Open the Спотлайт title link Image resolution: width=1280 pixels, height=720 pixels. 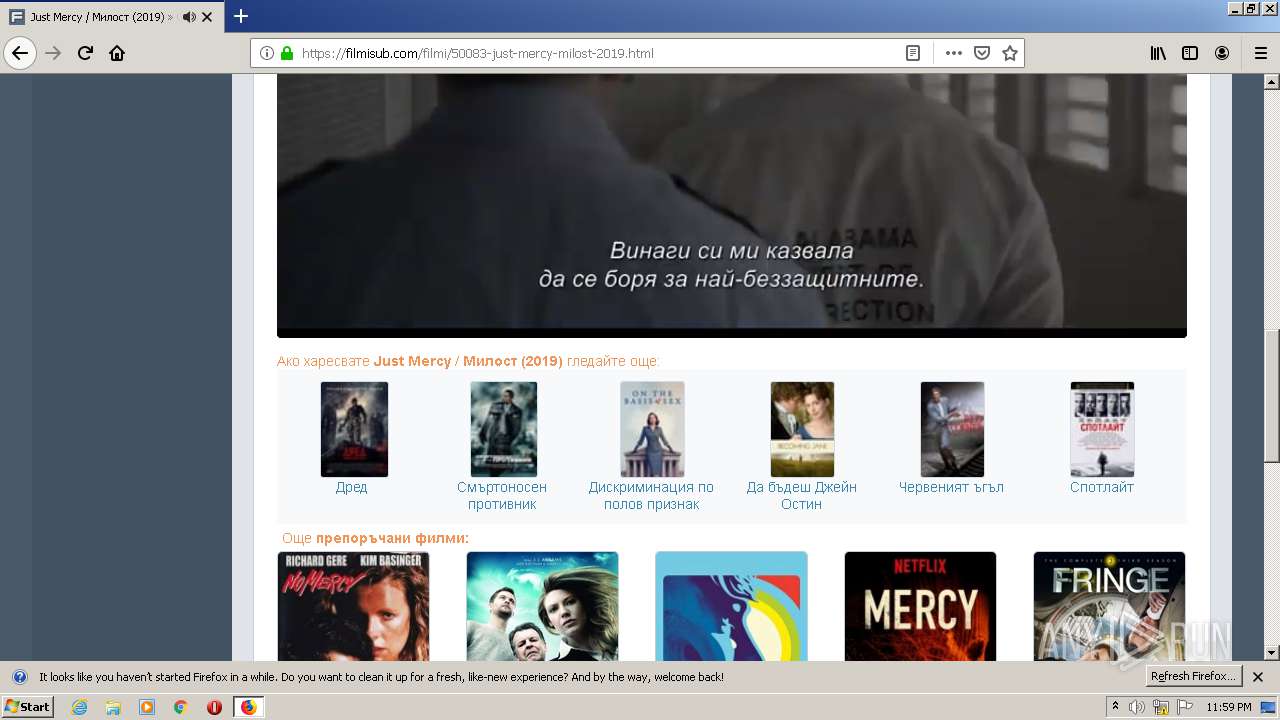coord(1102,487)
